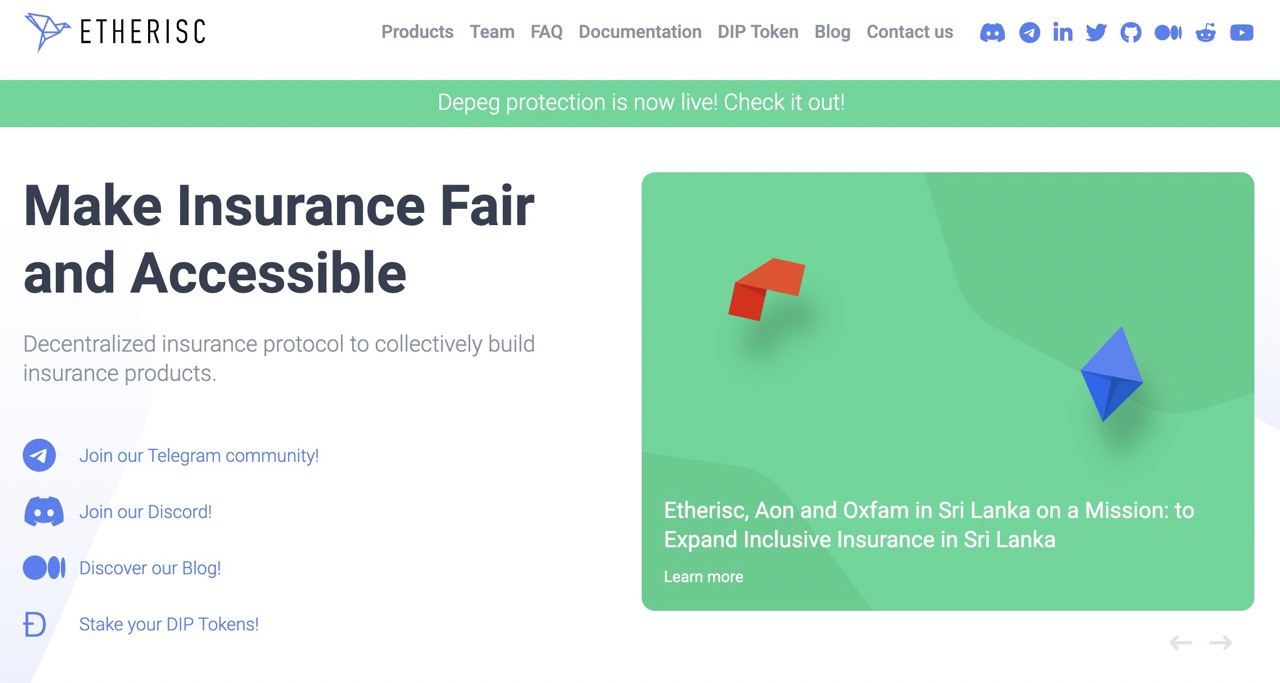Open the GitHub icon in the navbar
This screenshot has width=1280, height=683.
[x=1131, y=32]
